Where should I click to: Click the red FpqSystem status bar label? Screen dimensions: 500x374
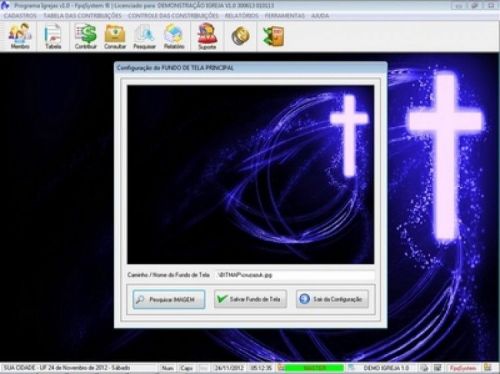click(463, 368)
